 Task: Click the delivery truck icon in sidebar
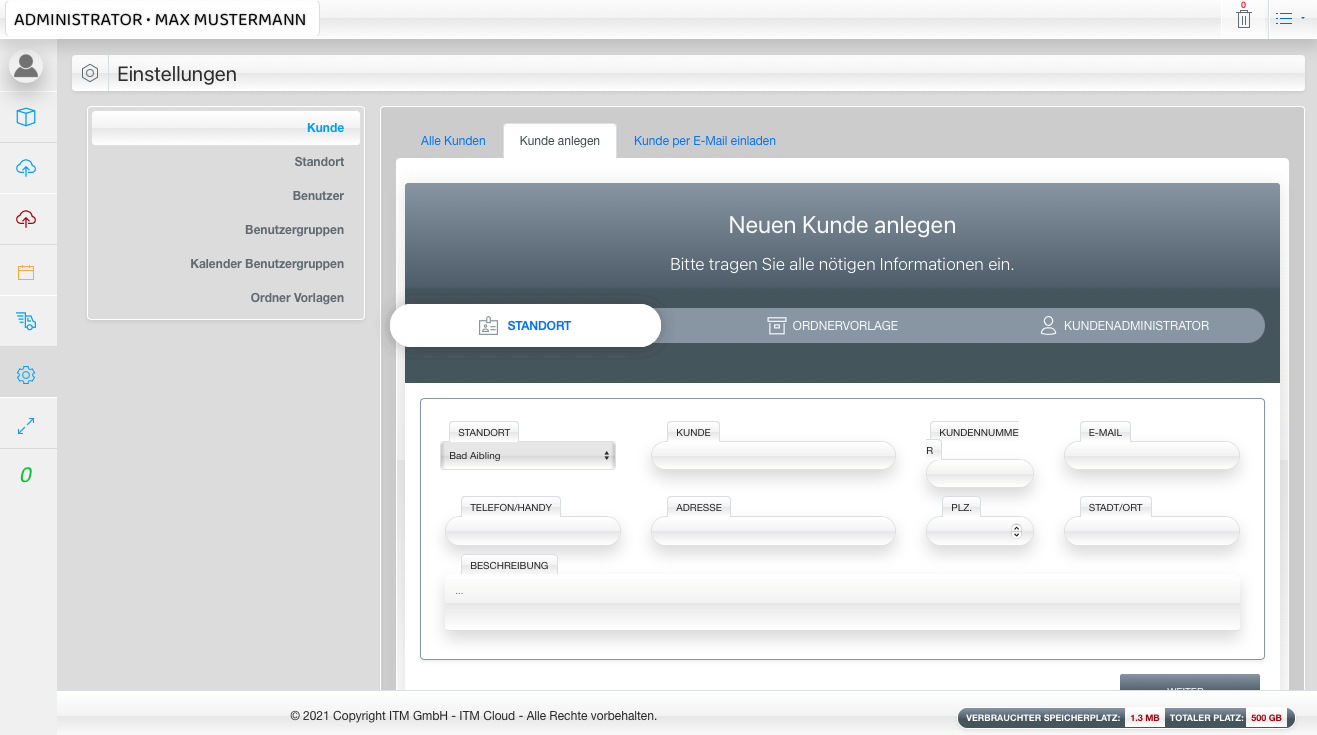(x=26, y=321)
